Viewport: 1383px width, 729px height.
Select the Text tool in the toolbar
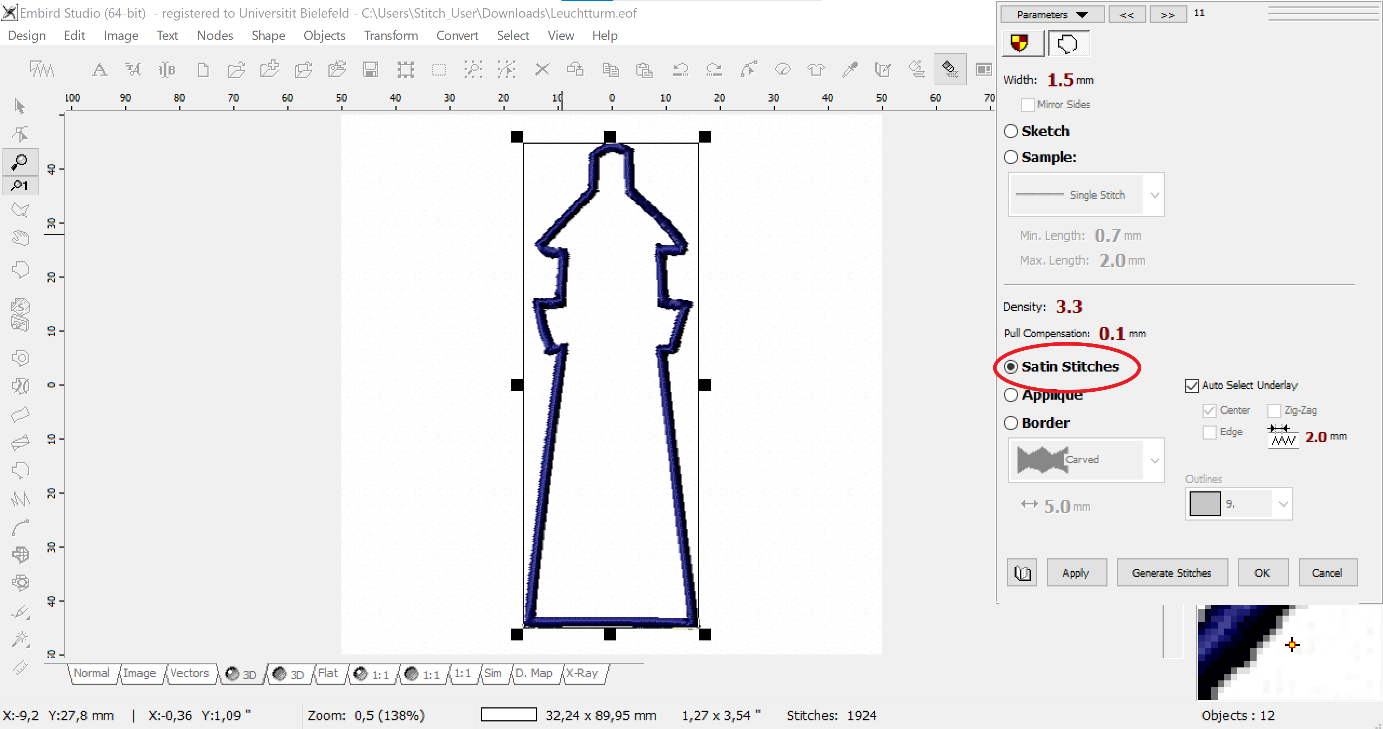click(100, 69)
